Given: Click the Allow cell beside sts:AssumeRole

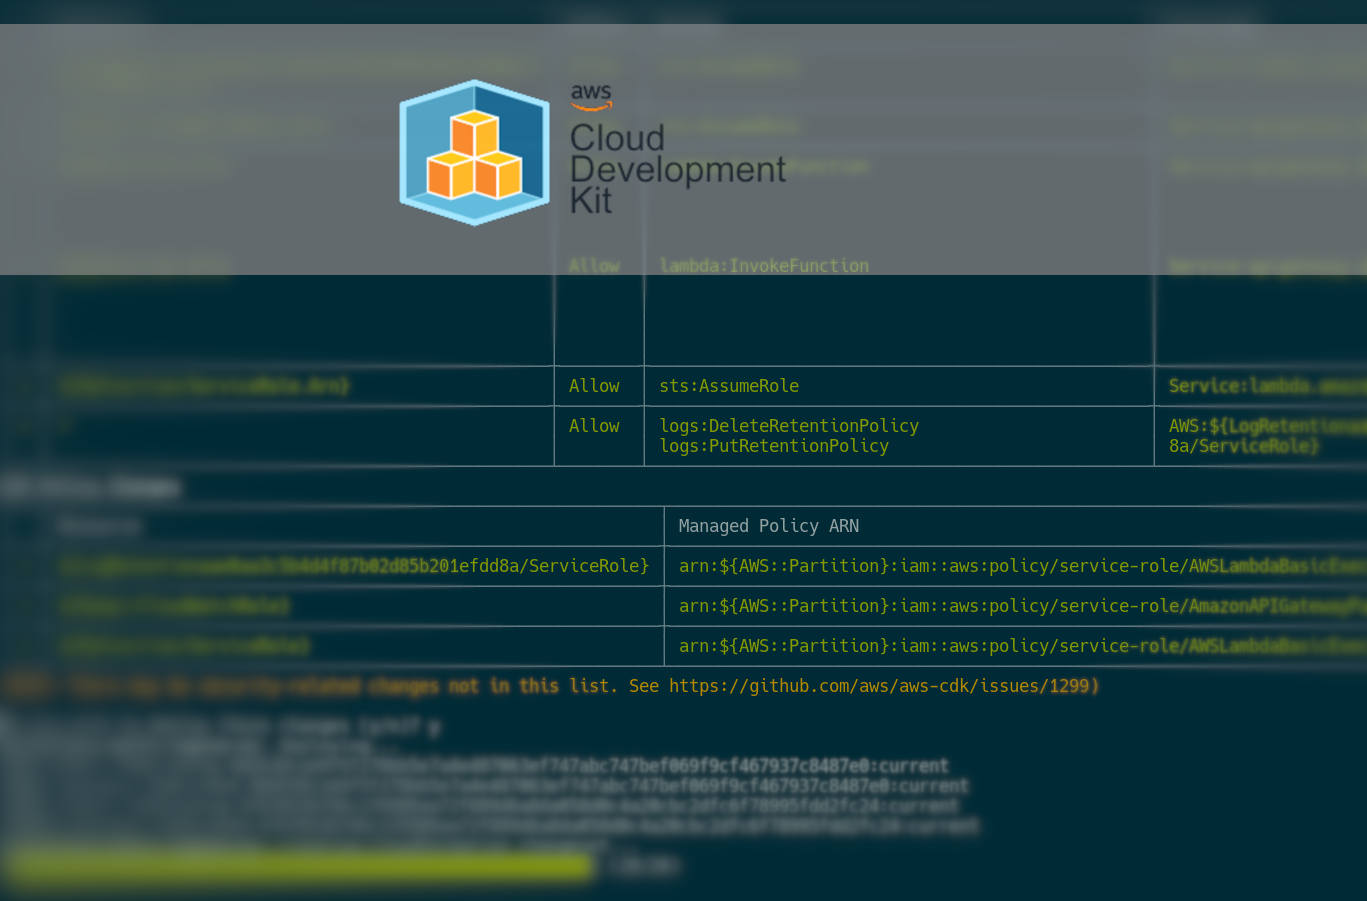Looking at the screenshot, I should (x=594, y=386).
